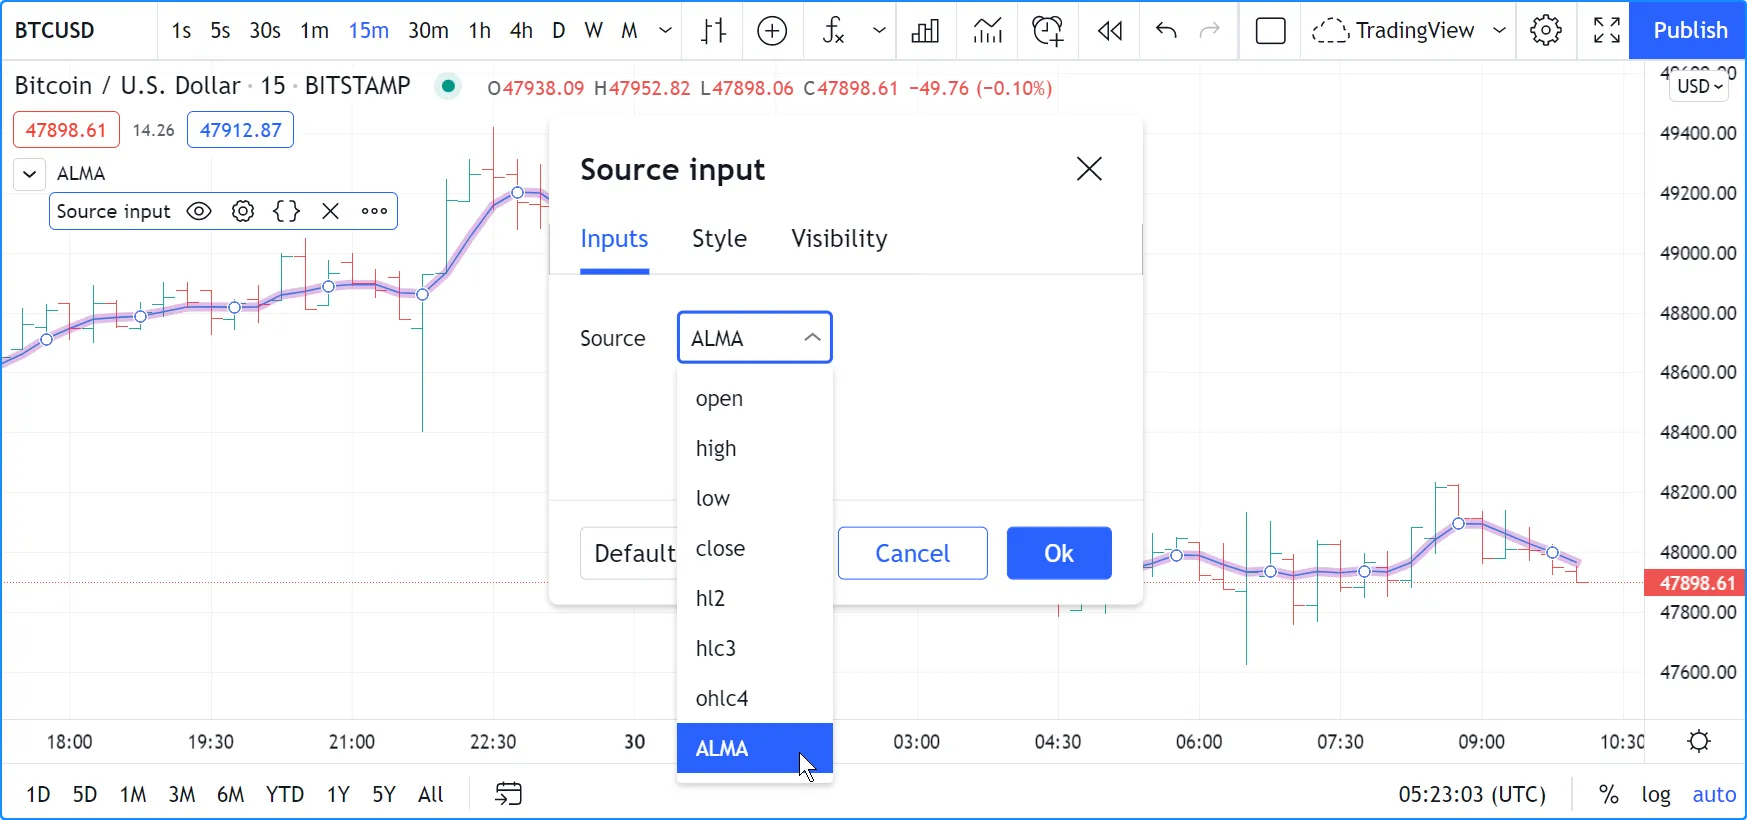Click the Cancel button
The image size is (1747, 820).
pyautogui.click(x=912, y=553)
